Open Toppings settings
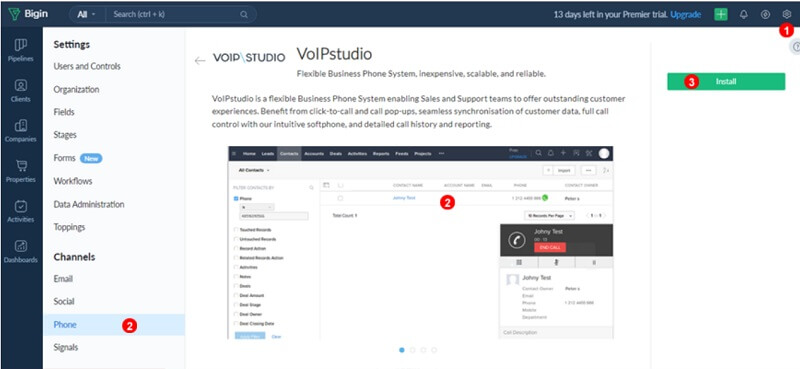This screenshot has width=800, height=369. (69, 227)
